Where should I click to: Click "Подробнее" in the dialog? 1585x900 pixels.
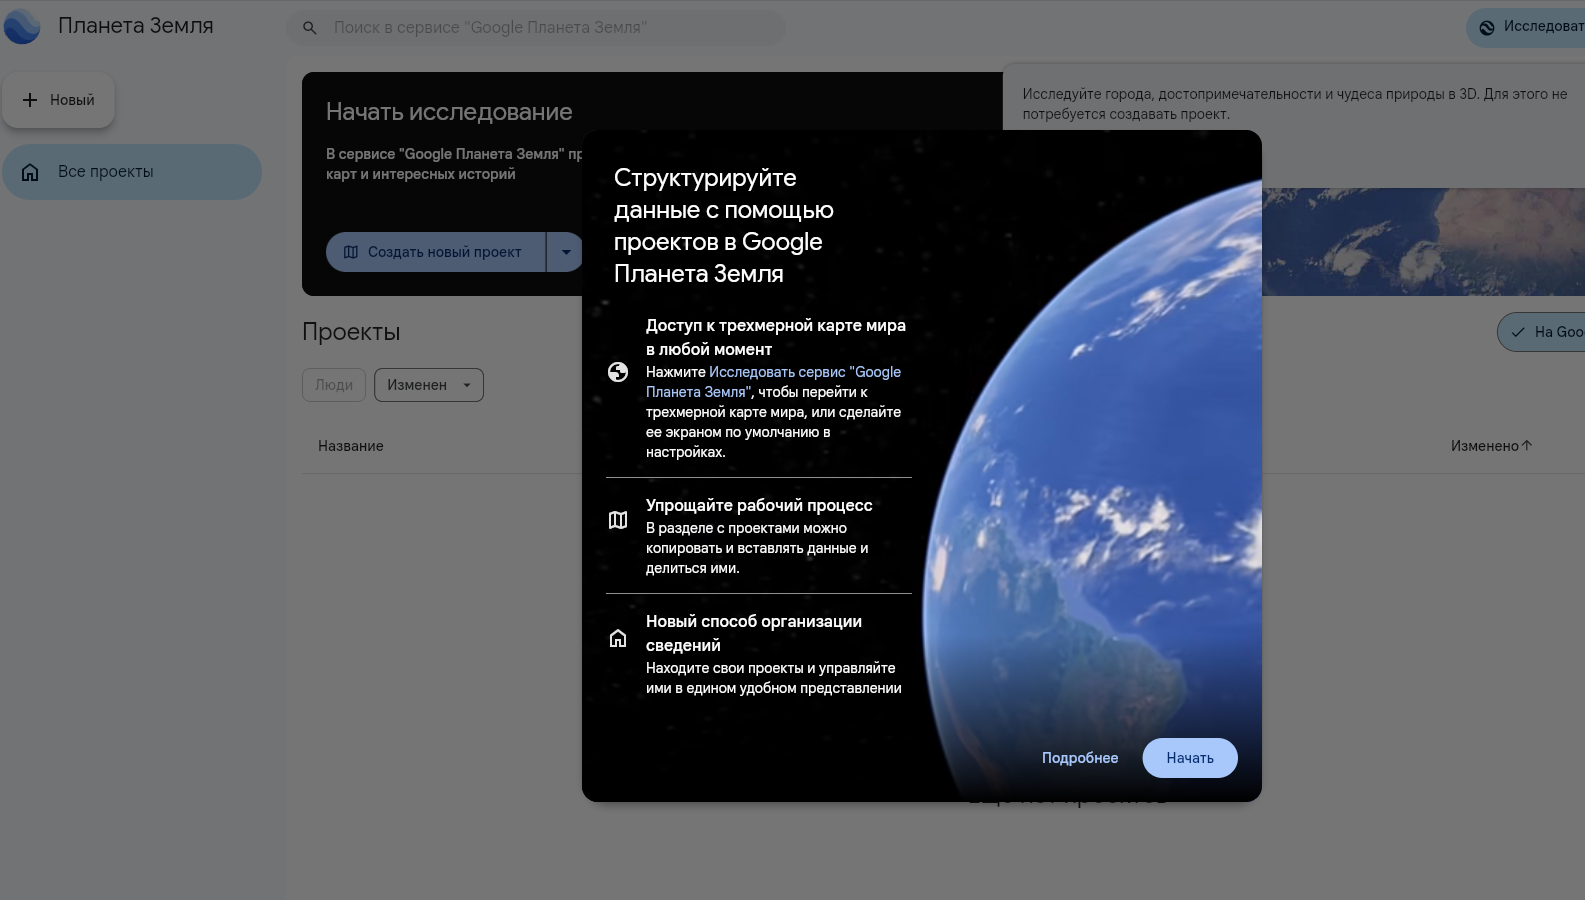click(1080, 758)
